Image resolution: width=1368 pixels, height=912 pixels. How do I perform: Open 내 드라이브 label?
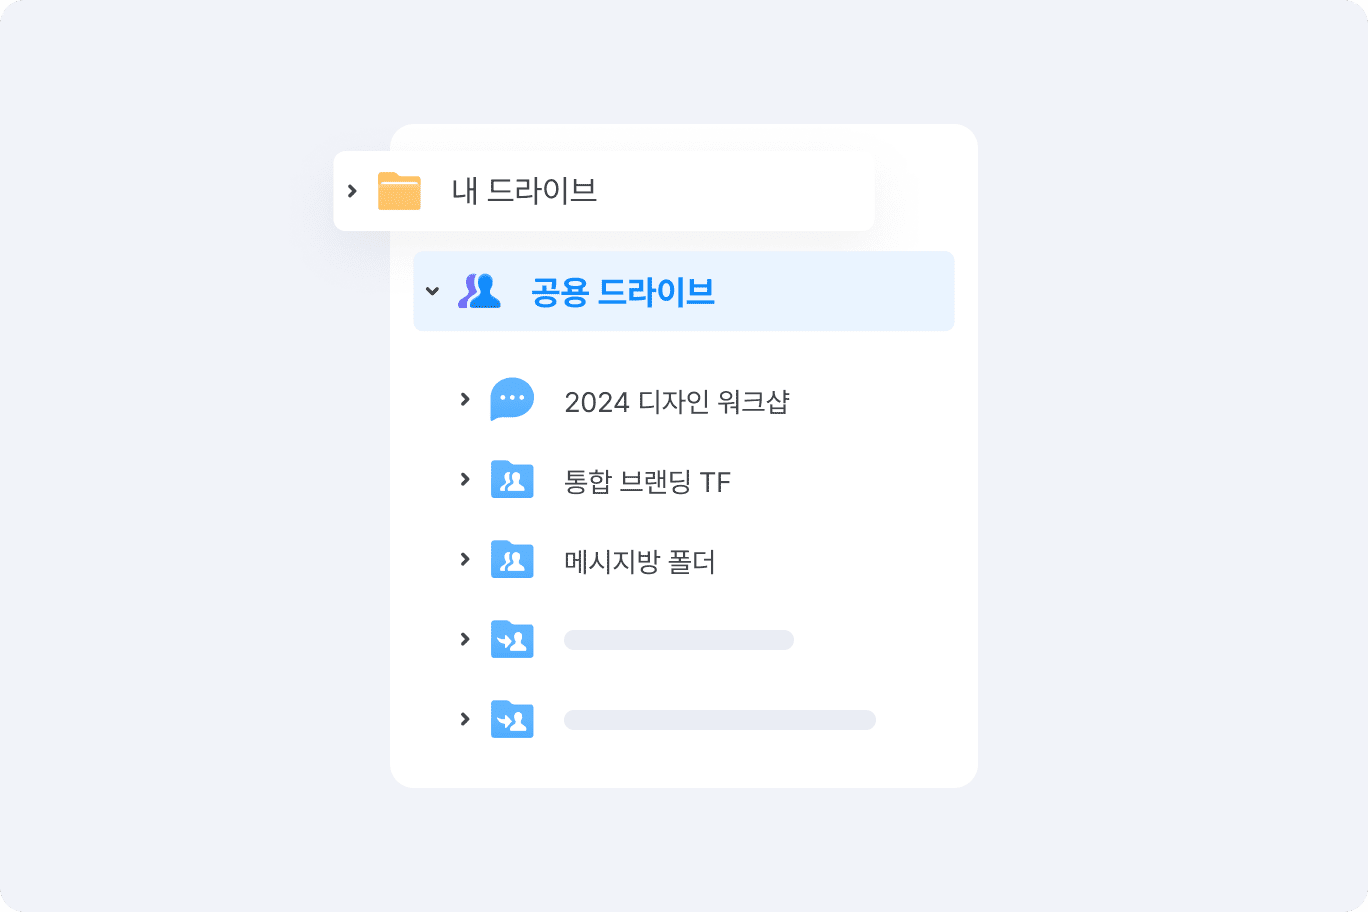click(x=524, y=191)
